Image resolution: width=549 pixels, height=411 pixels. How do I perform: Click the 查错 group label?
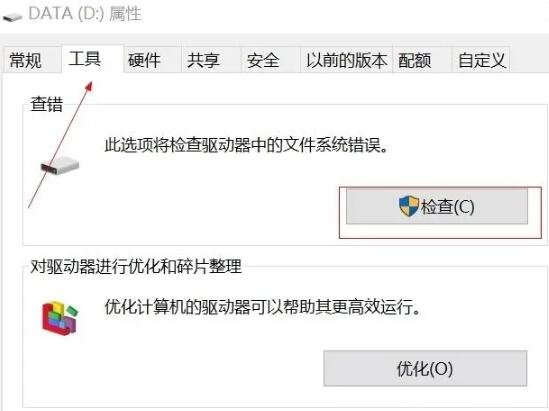pyautogui.click(x=47, y=104)
